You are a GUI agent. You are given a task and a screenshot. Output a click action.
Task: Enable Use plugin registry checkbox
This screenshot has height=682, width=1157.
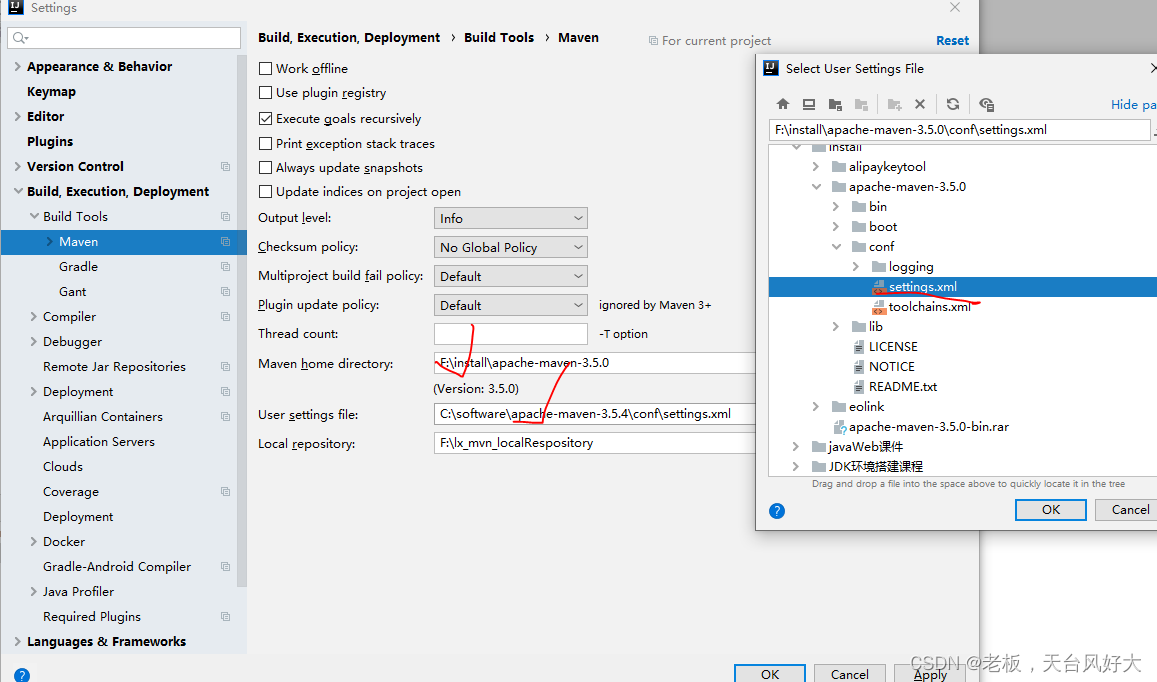tap(266, 93)
